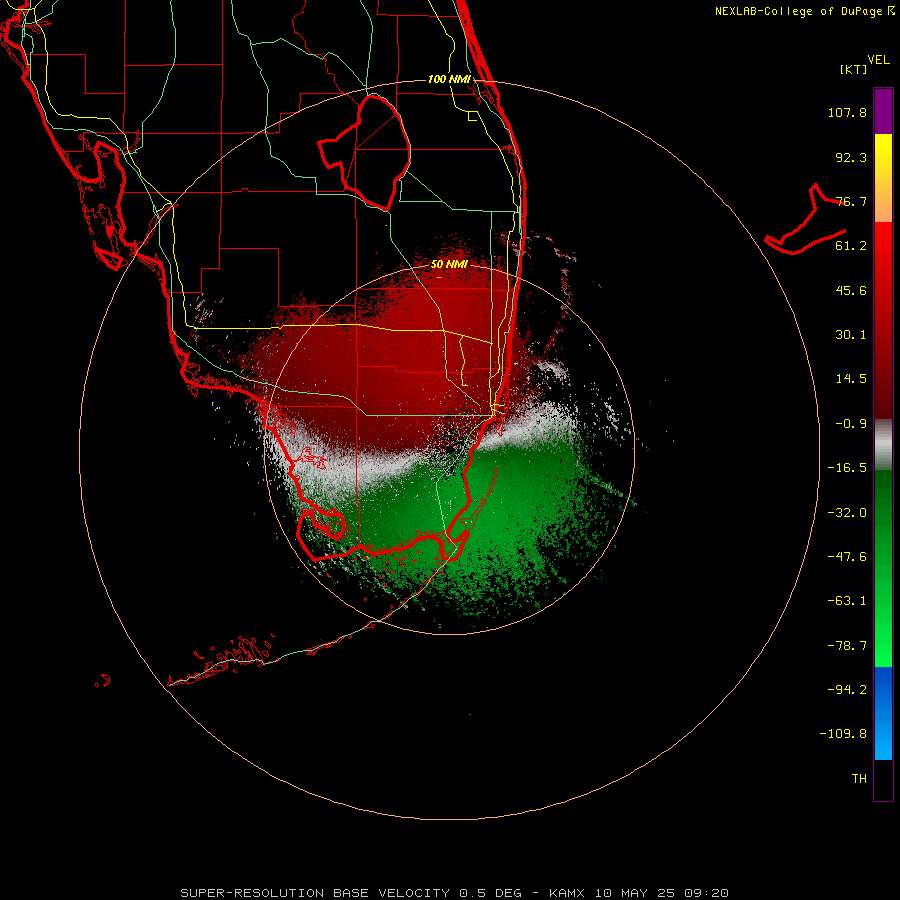Click the Super-Resolution Base Velocity caption
900x900 pixels.
click(455, 893)
